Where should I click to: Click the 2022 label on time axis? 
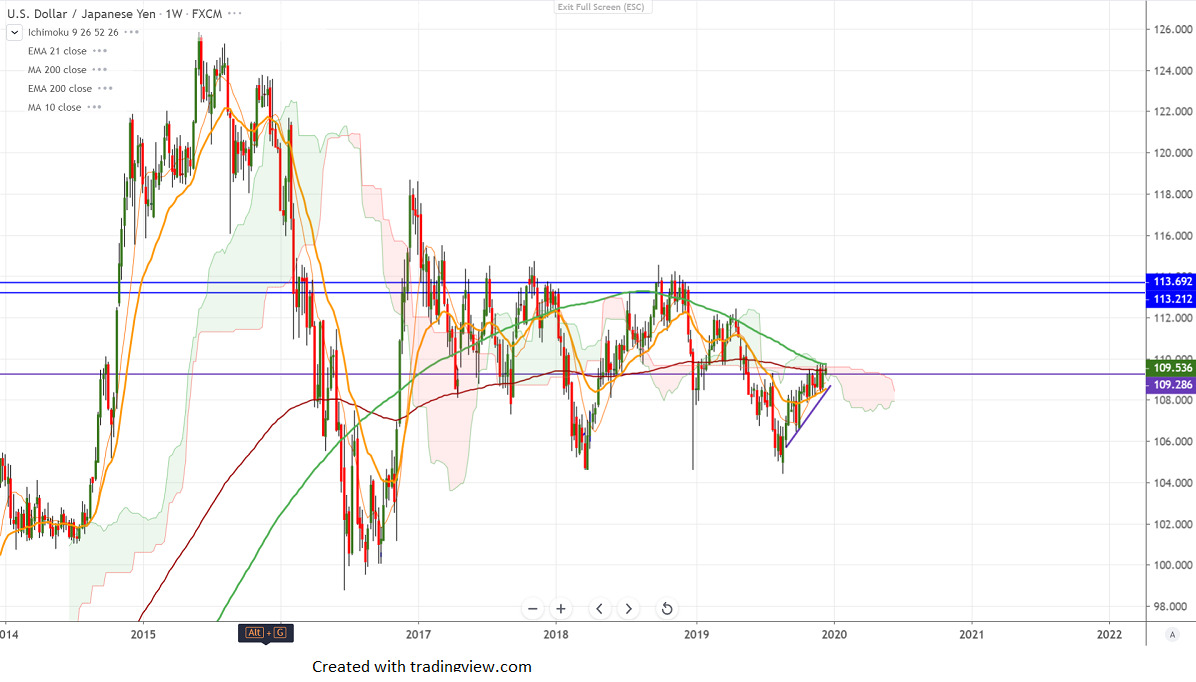(x=1109, y=634)
